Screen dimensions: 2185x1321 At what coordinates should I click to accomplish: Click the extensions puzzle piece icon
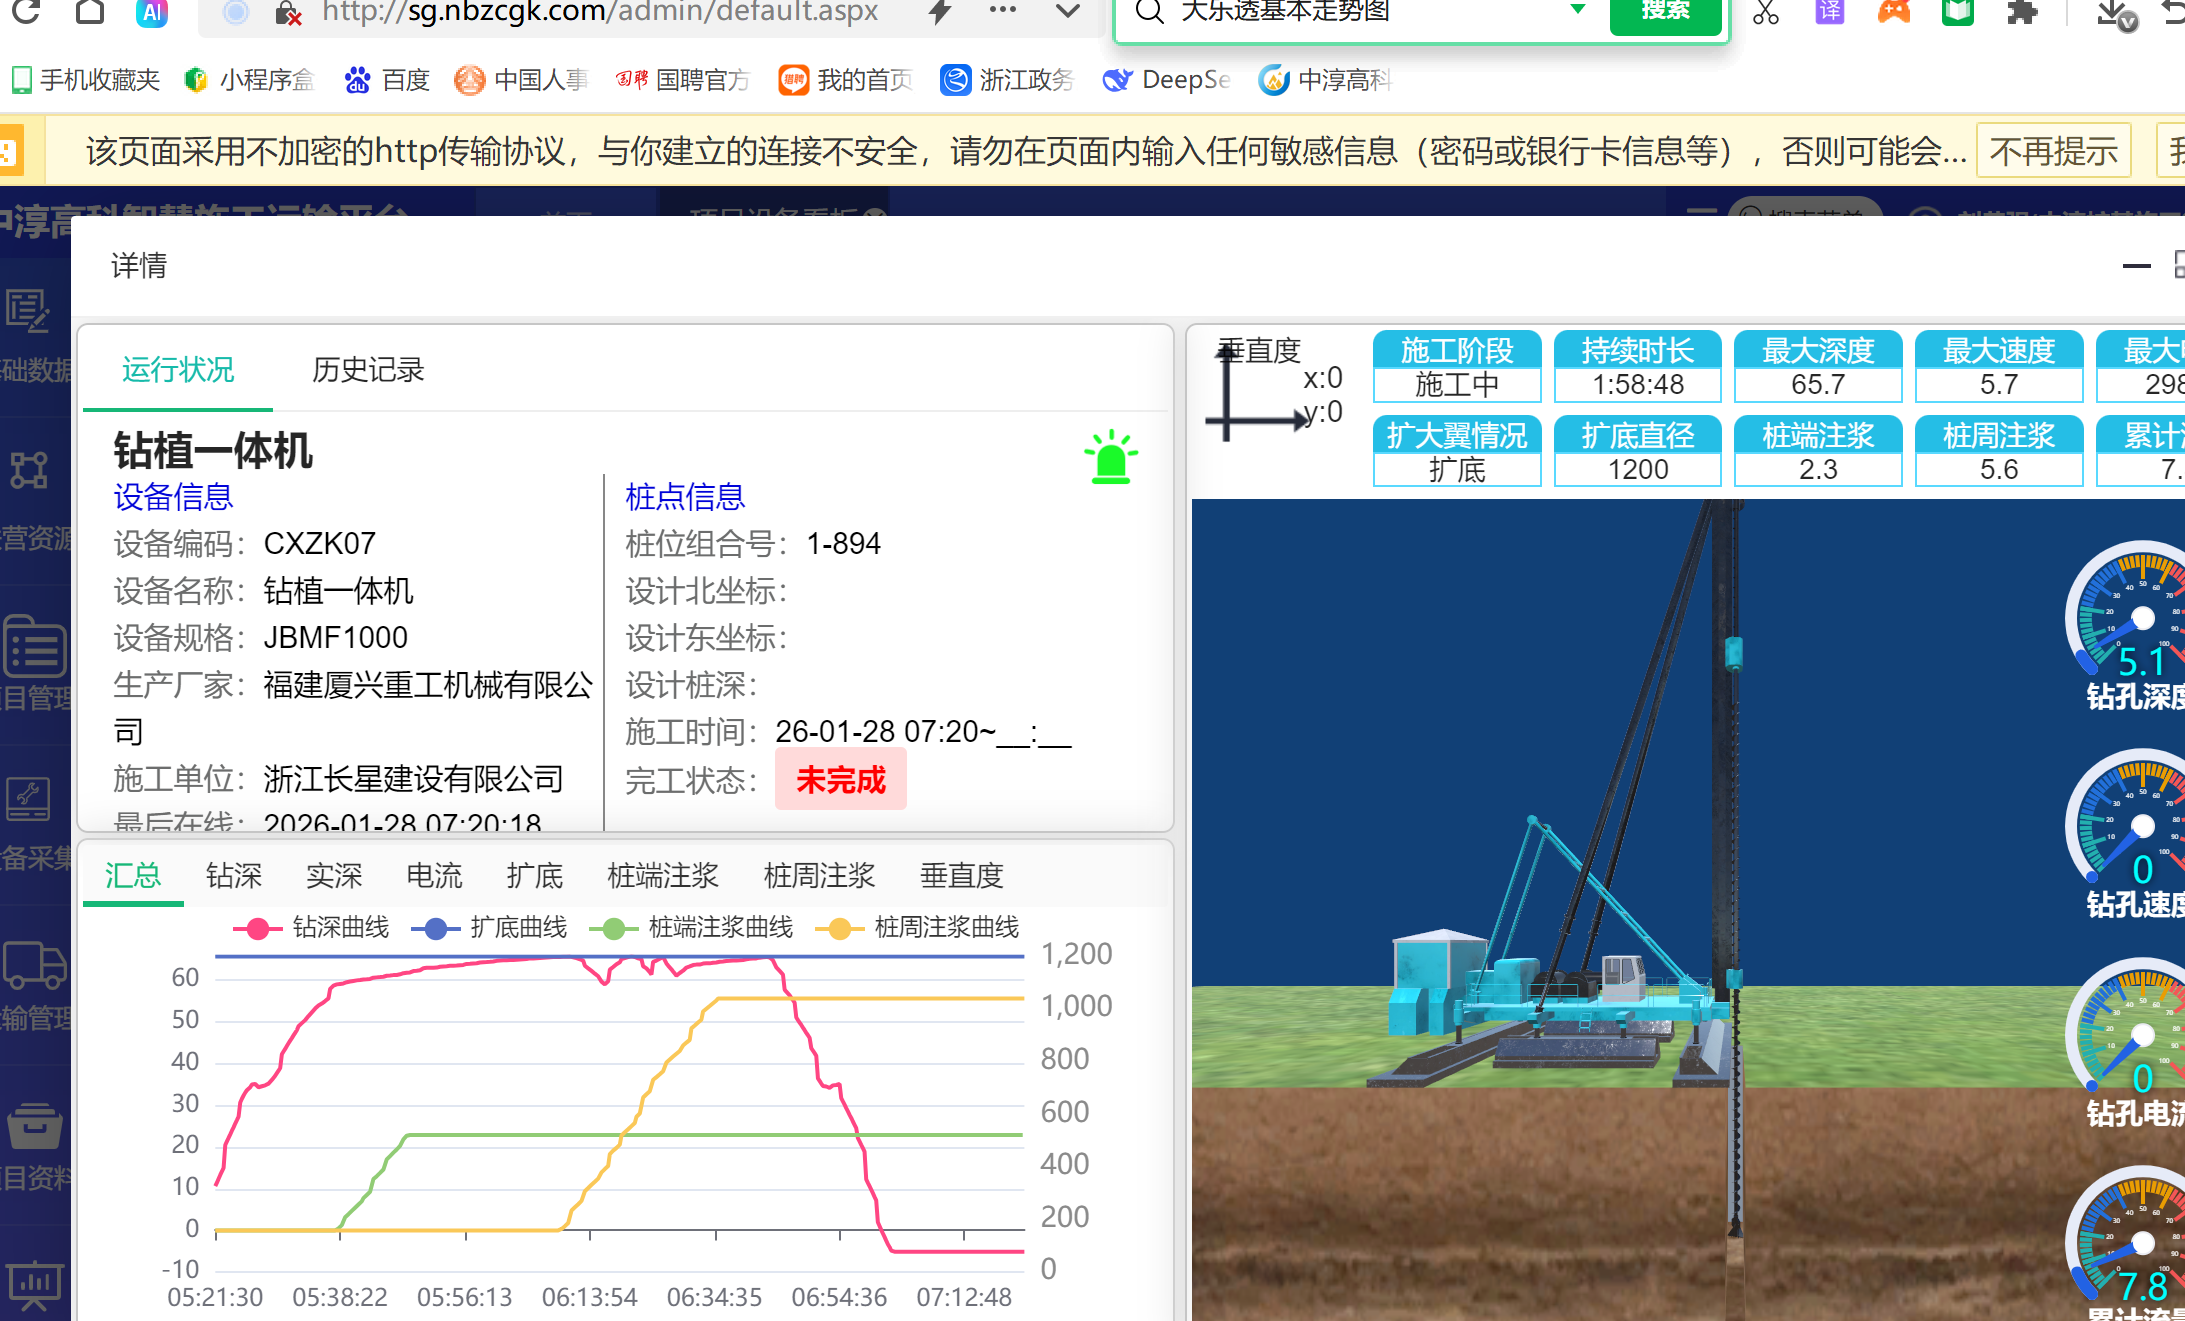click(2022, 11)
